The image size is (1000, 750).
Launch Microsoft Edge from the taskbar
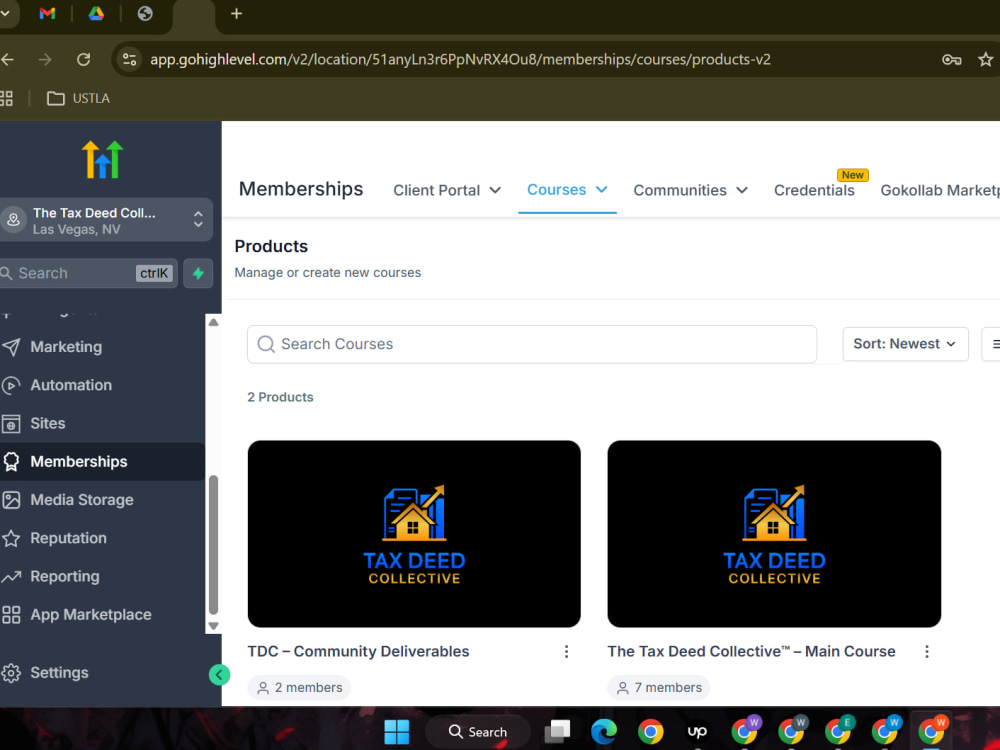click(603, 732)
